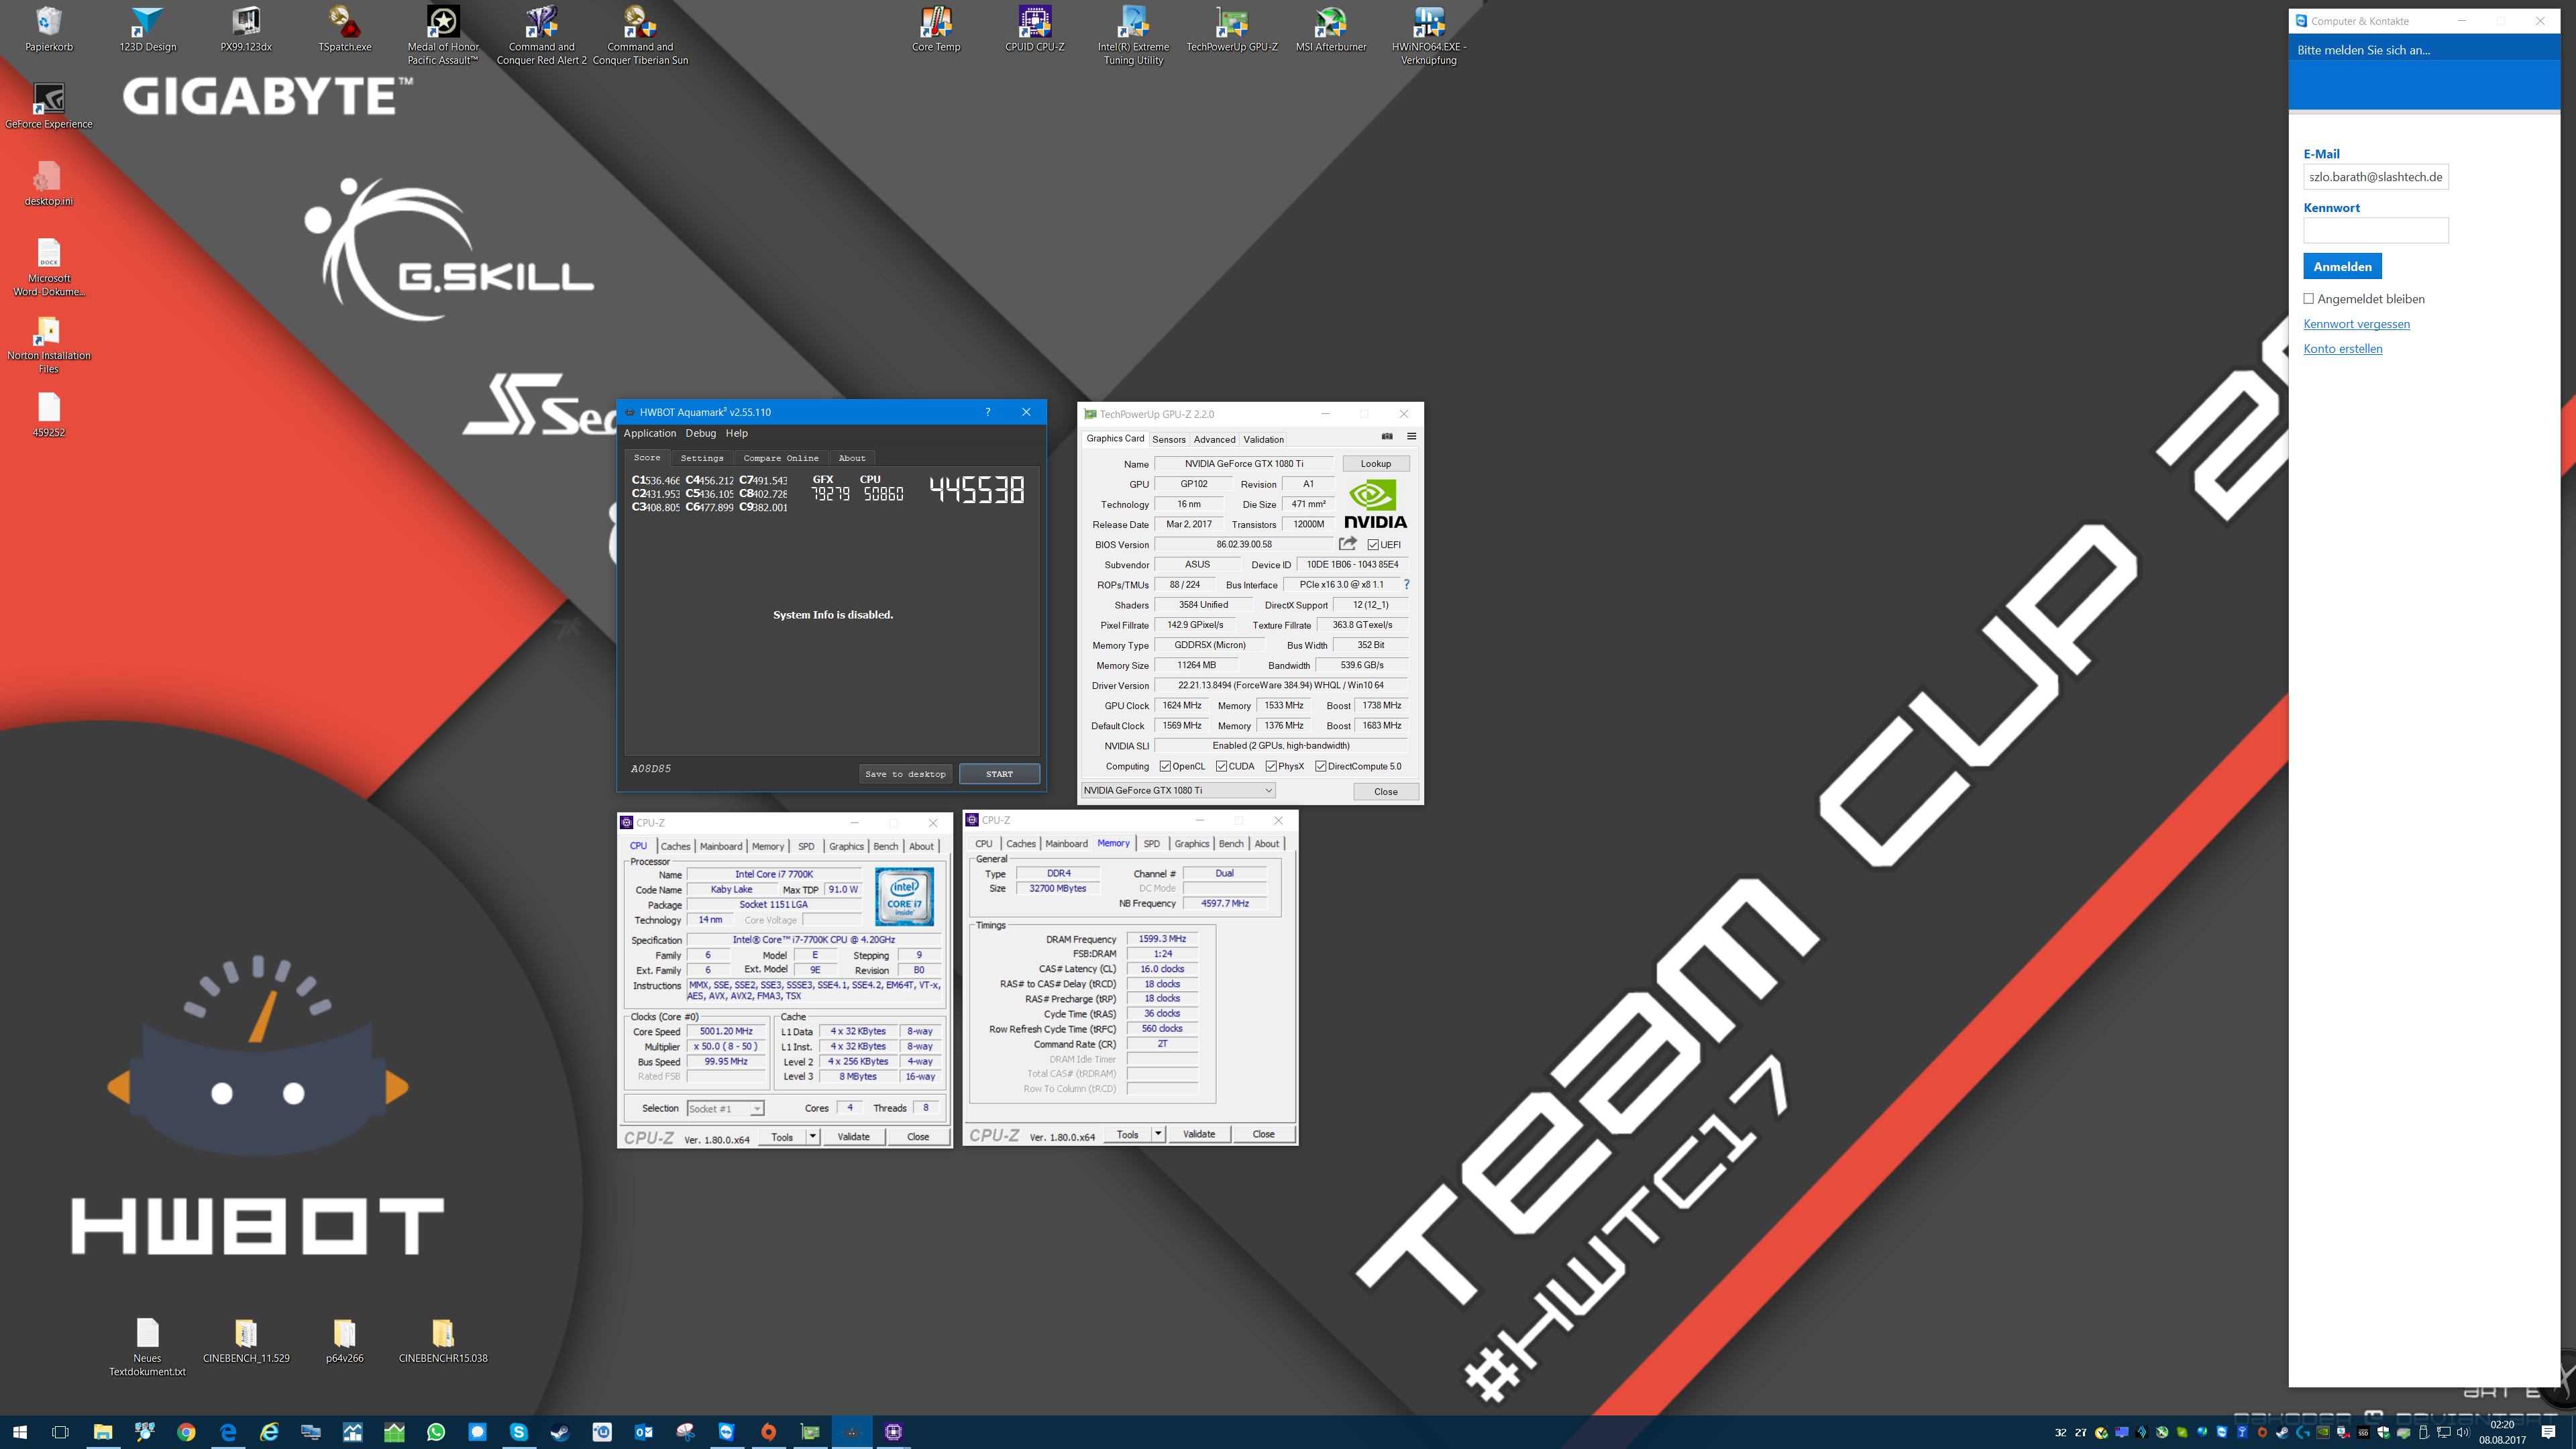Screen dimensions: 2576x1449
Task: Click the Close button in CPU-Z Memory window
Action: tap(1263, 1134)
